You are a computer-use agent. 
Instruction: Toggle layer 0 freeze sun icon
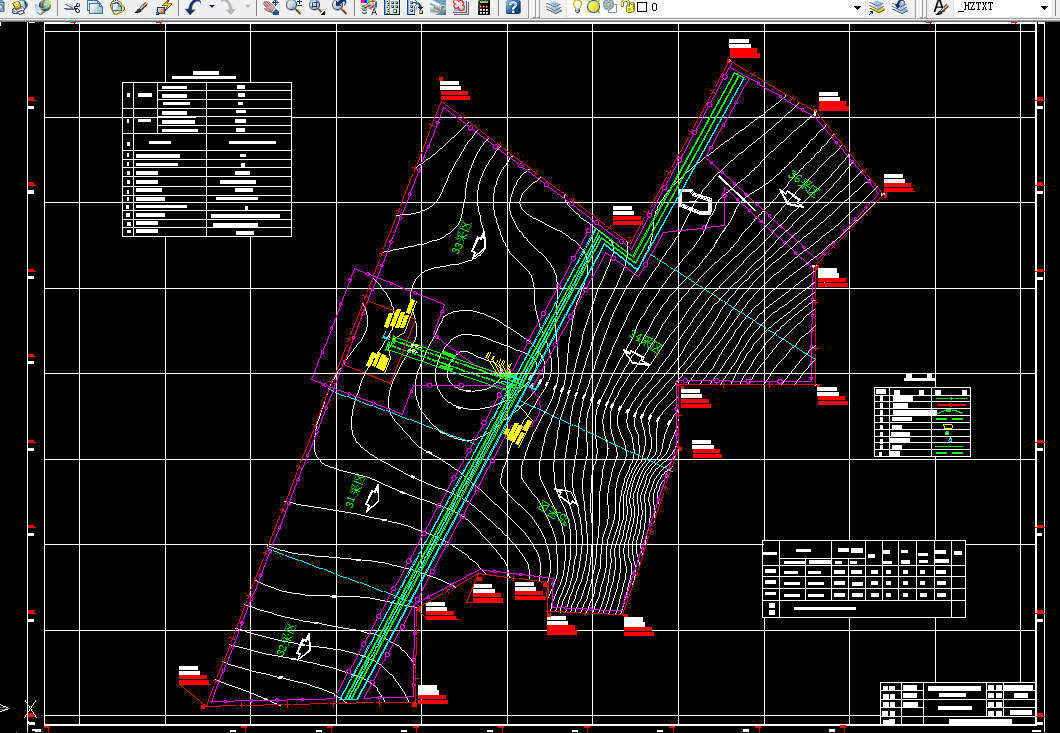coord(593,7)
